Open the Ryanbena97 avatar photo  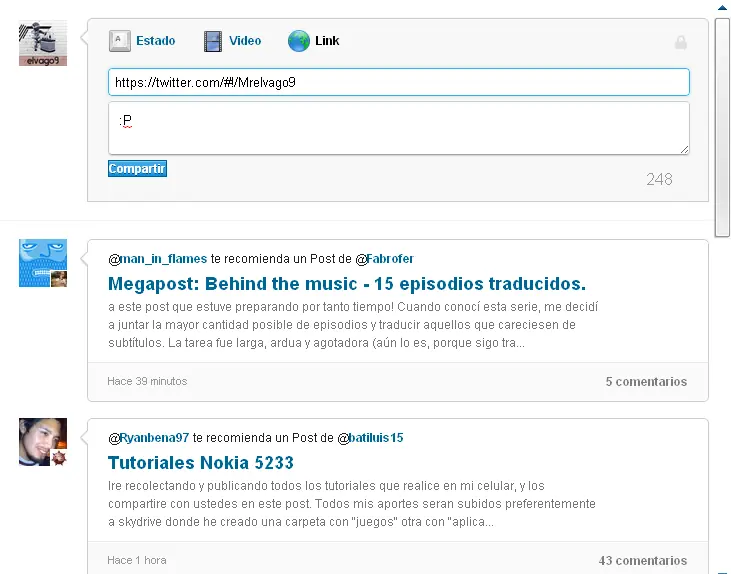click(x=43, y=442)
